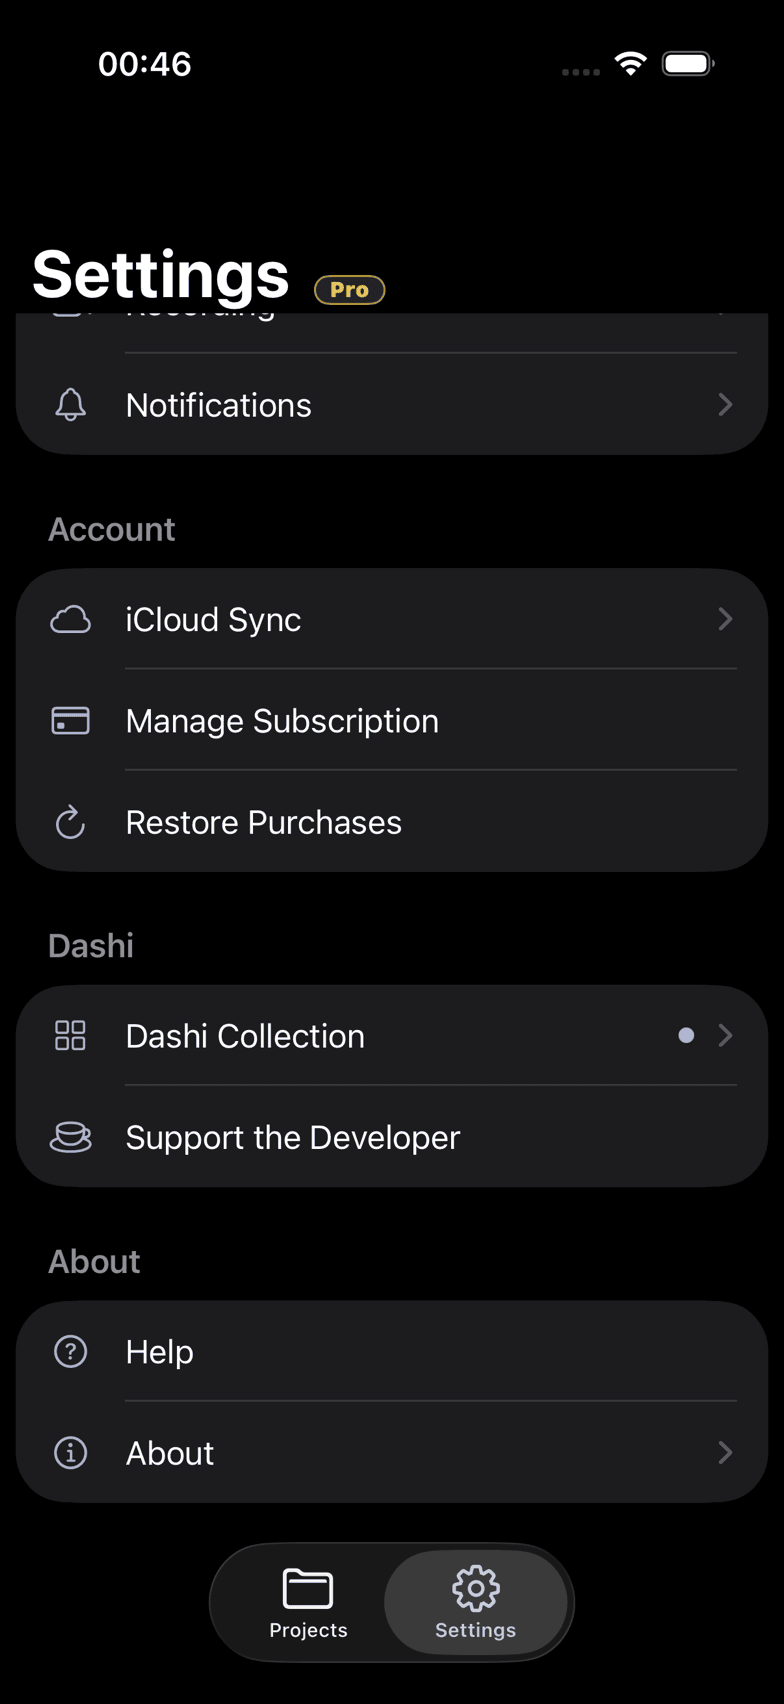Tap the Dashi Collection grid icon
The image size is (784, 1704).
[70, 1036]
